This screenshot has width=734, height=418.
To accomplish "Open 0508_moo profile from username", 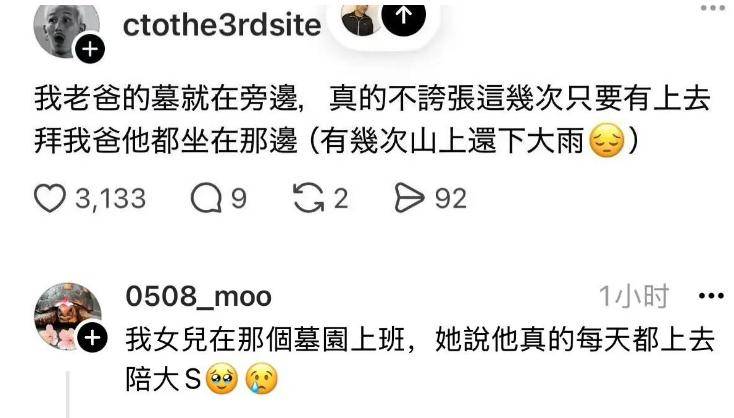I will 198,296.
